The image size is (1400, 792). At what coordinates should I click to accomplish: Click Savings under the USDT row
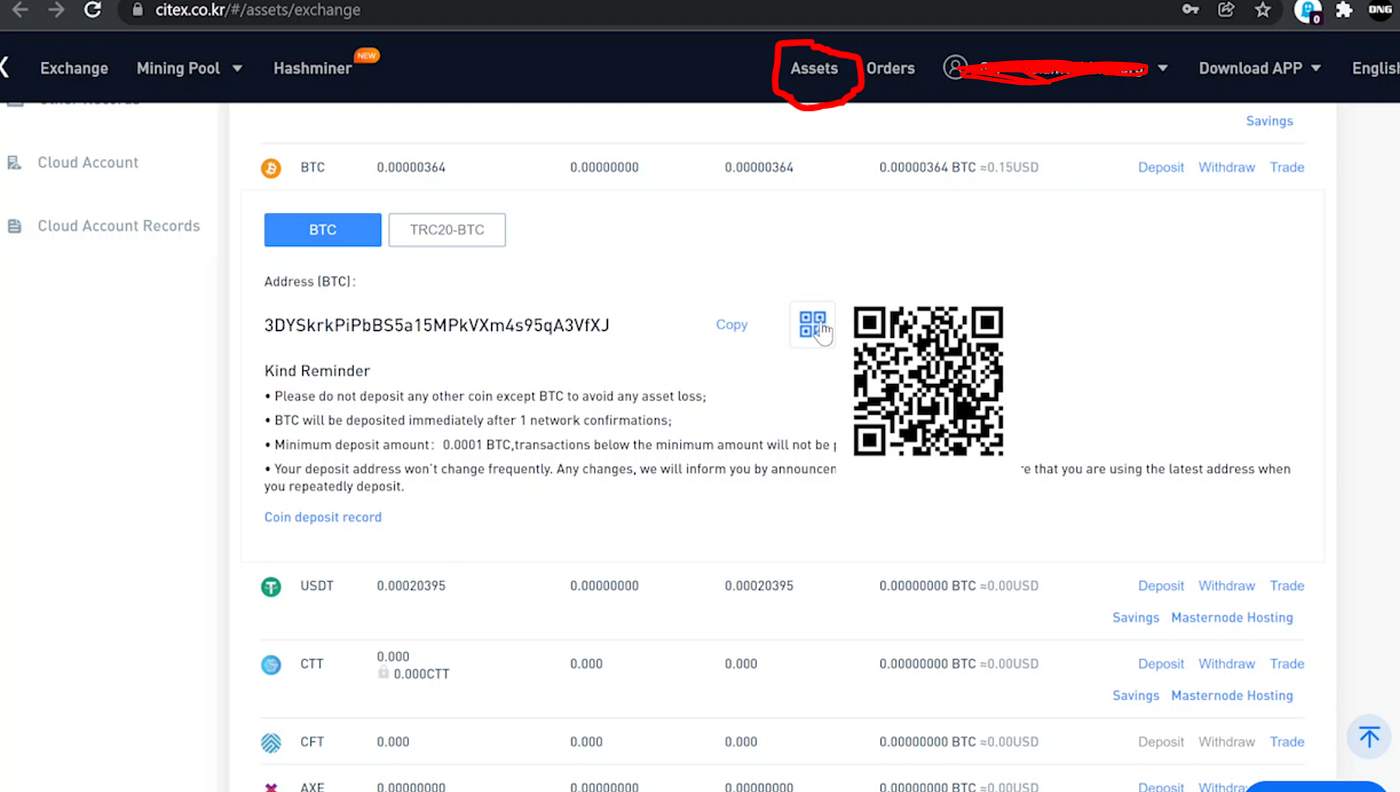click(1136, 618)
